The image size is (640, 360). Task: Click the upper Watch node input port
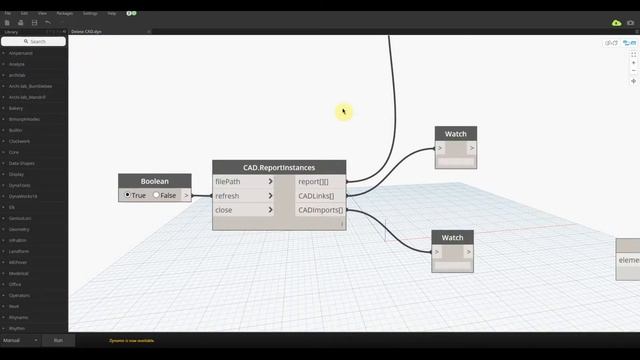(x=440, y=148)
